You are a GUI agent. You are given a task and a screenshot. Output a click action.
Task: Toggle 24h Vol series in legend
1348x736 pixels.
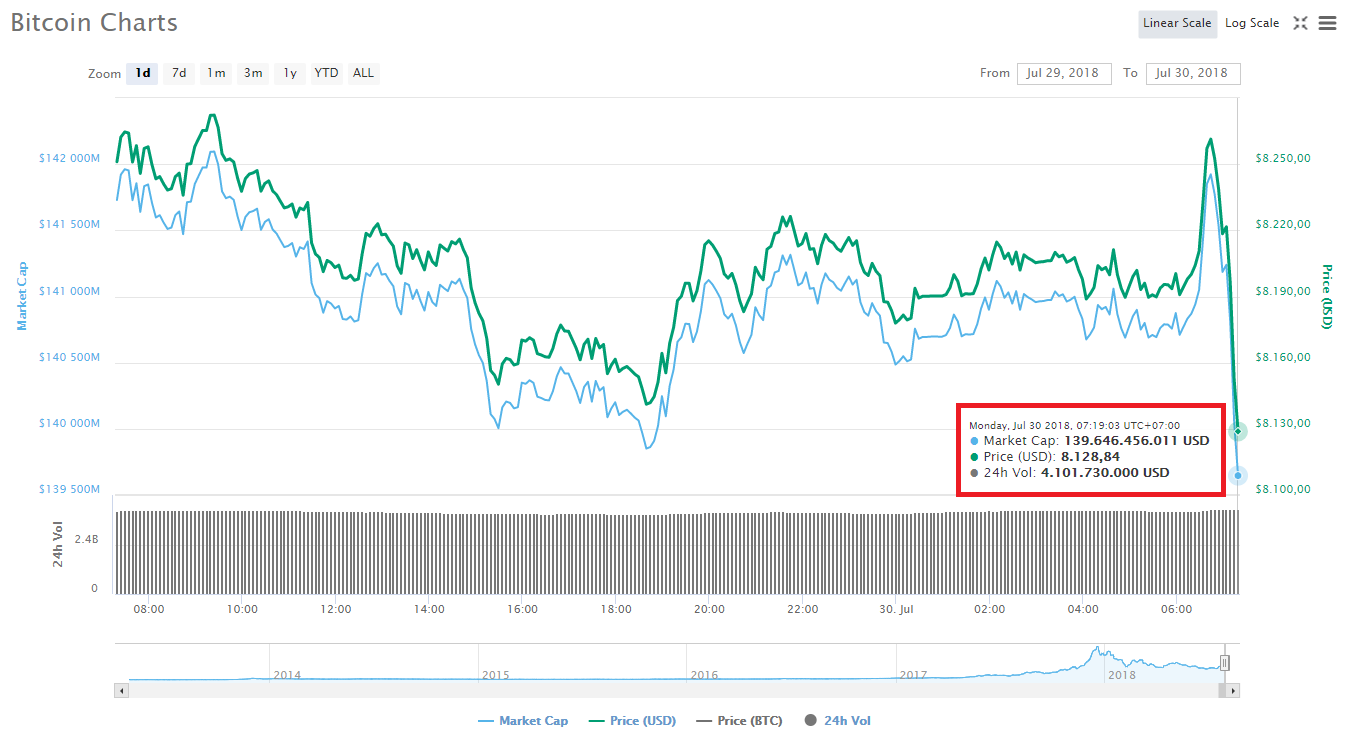[x=838, y=720]
